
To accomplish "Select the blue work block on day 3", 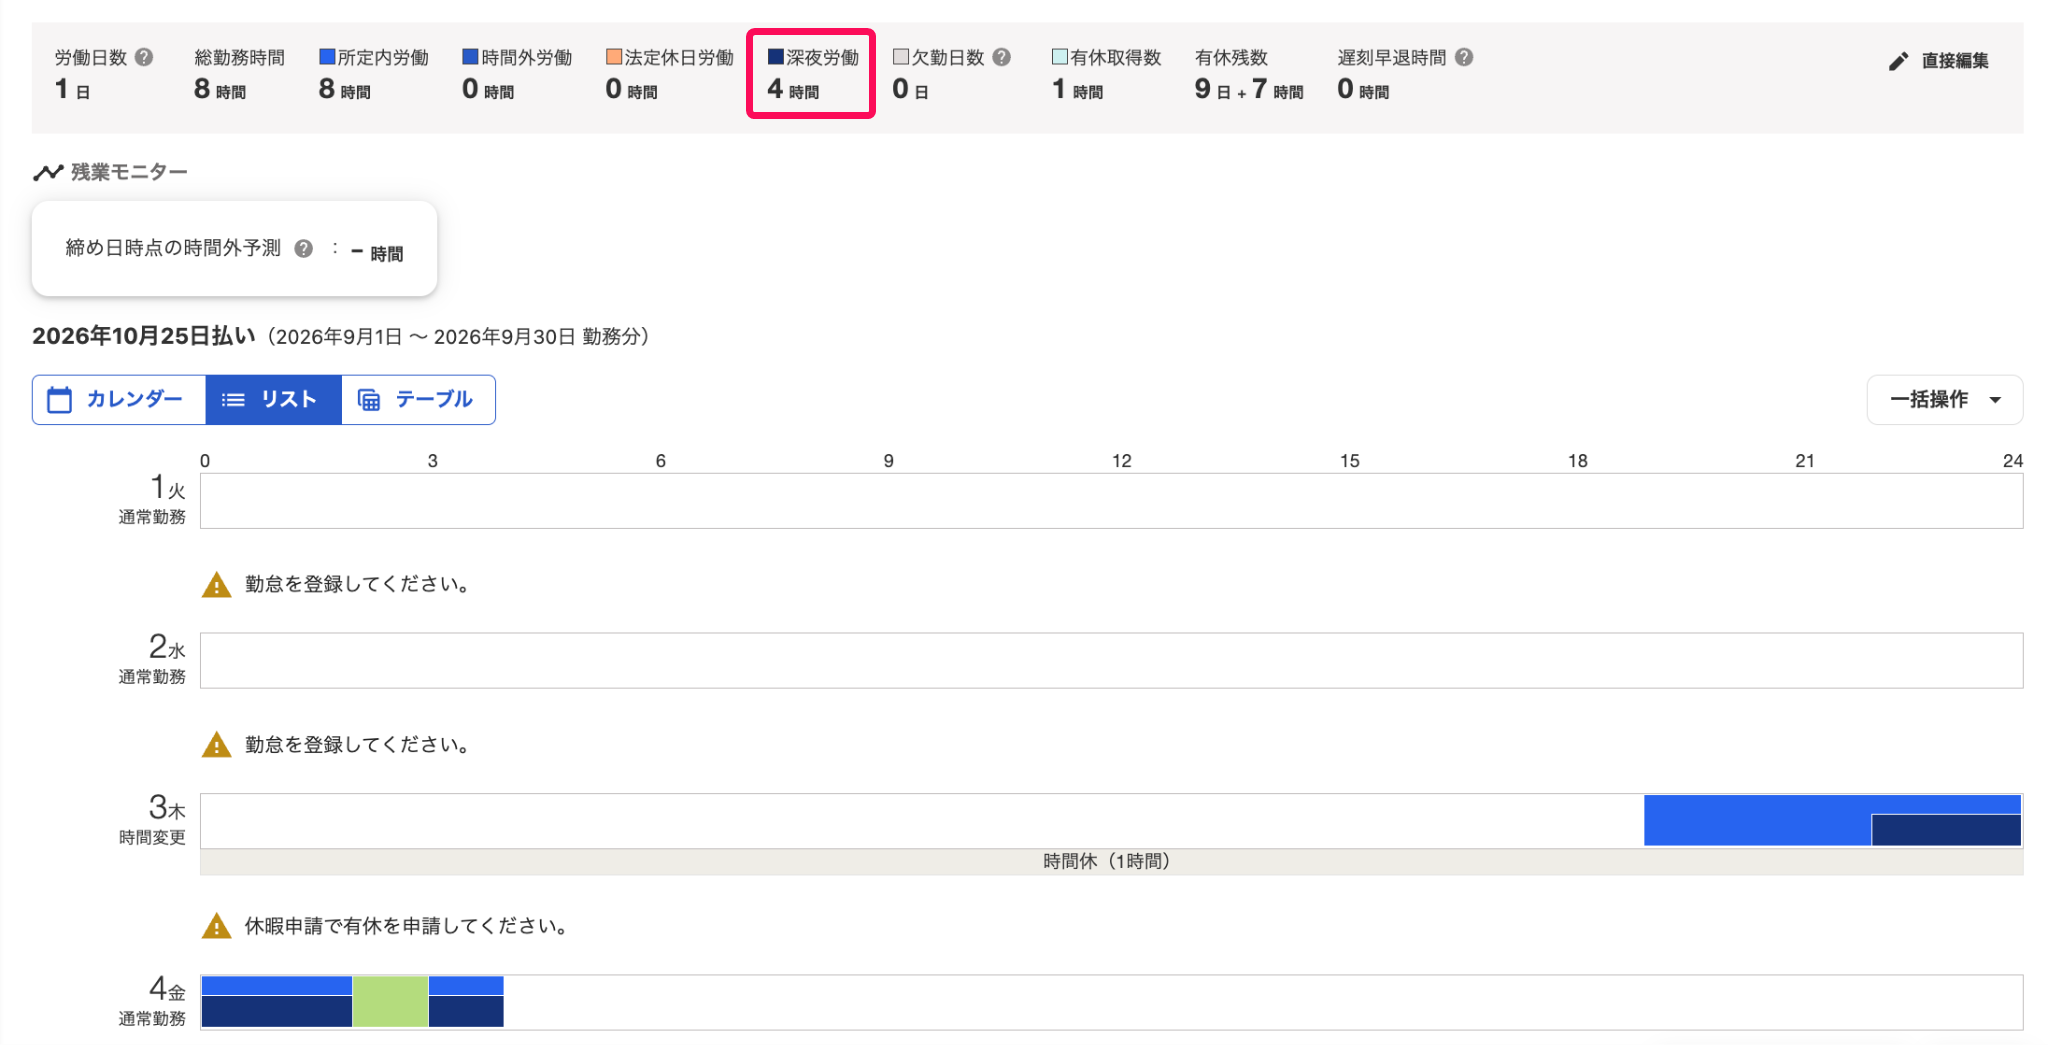I will pyautogui.click(x=1757, y=820).
